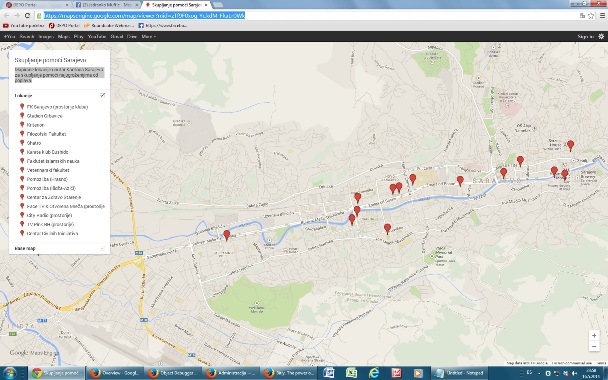
Task: Open Images in the Google bar
Action: [x=46, y=36]
